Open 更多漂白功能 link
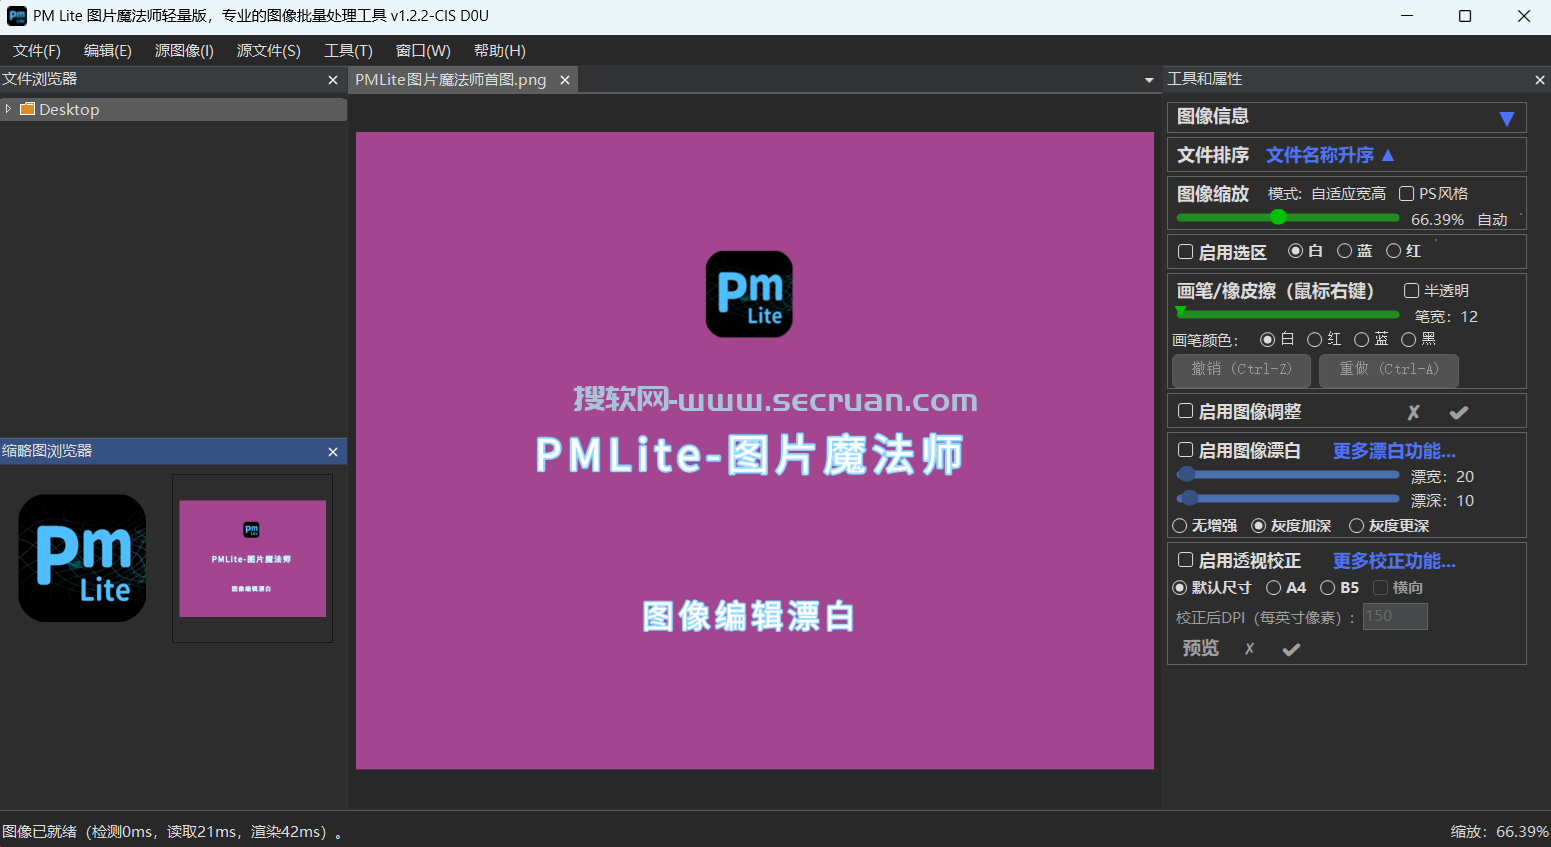The image size is (1551, 847). click(1394, 451)
